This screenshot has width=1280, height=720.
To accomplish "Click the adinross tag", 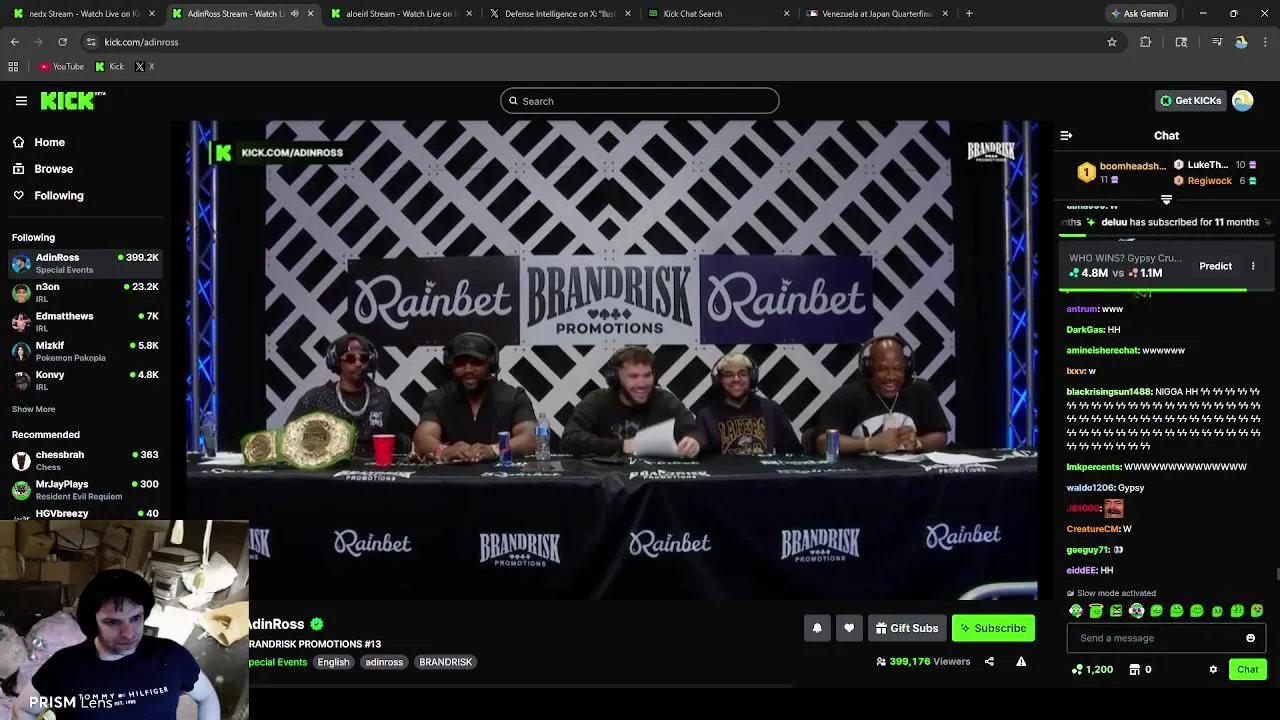I will tap(384, 662).
